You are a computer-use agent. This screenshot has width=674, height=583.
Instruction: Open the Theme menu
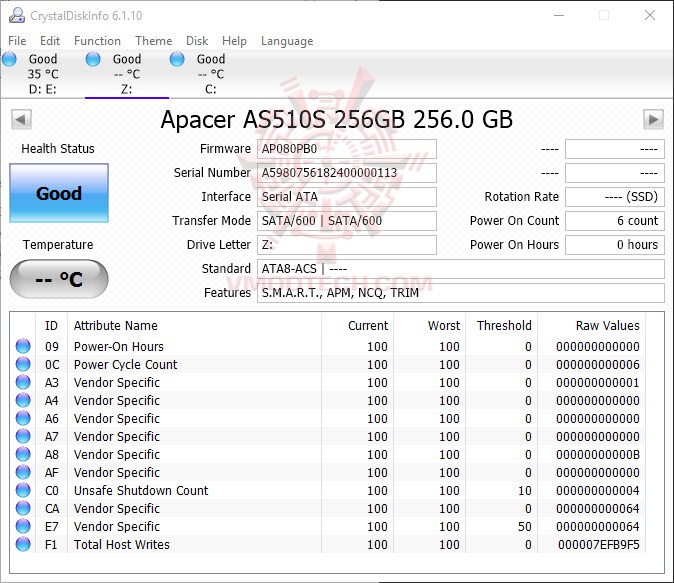point(154,41)
